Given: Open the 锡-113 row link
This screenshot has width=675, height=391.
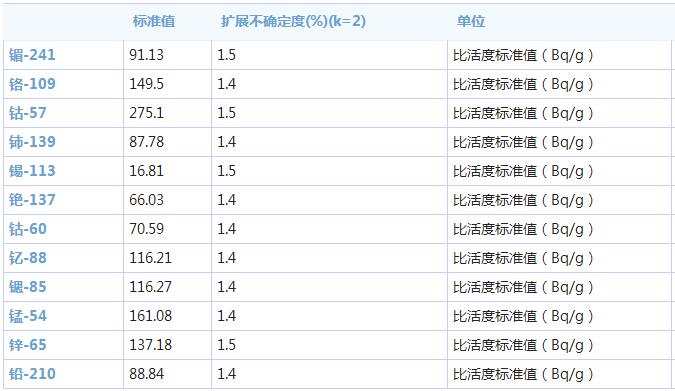Looking at the screenshot, I should click(x=32, y=171).
